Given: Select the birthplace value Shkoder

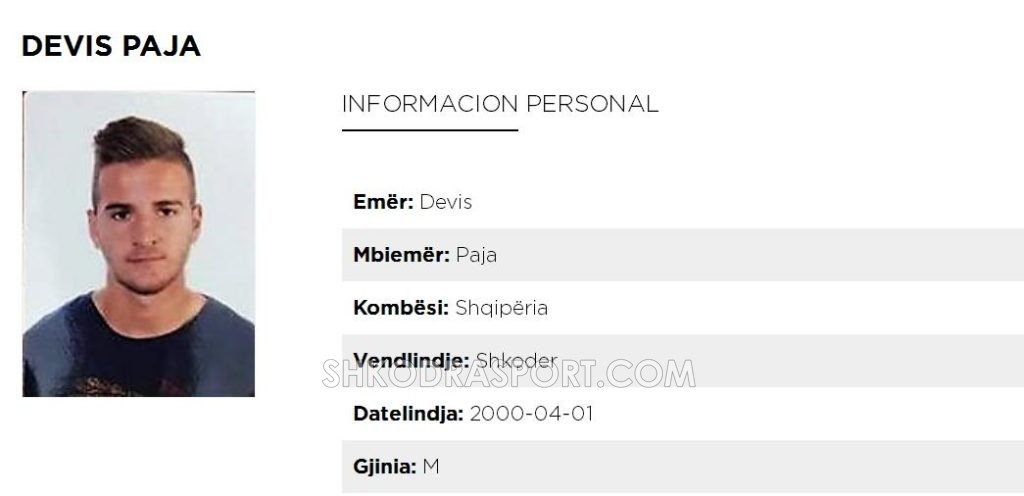Looking at the screenshot, I should [x=517, y=360].
